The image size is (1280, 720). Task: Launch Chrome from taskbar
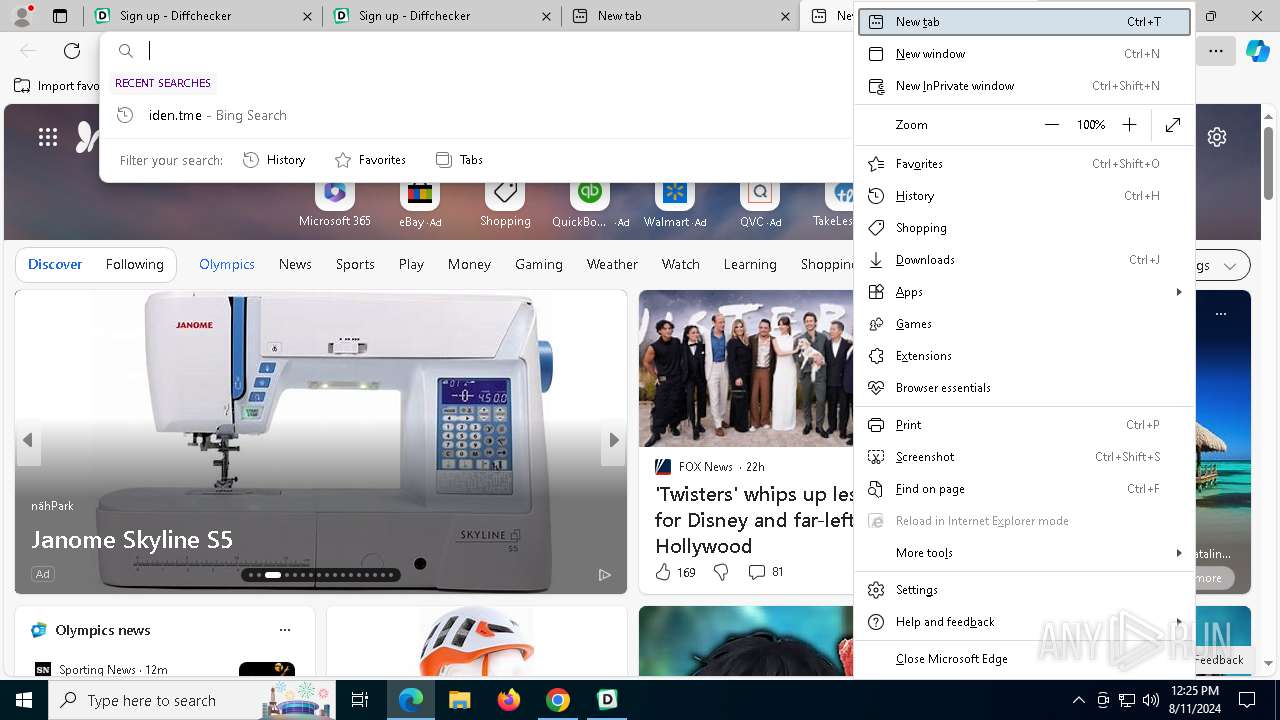[x=558, y=700]
